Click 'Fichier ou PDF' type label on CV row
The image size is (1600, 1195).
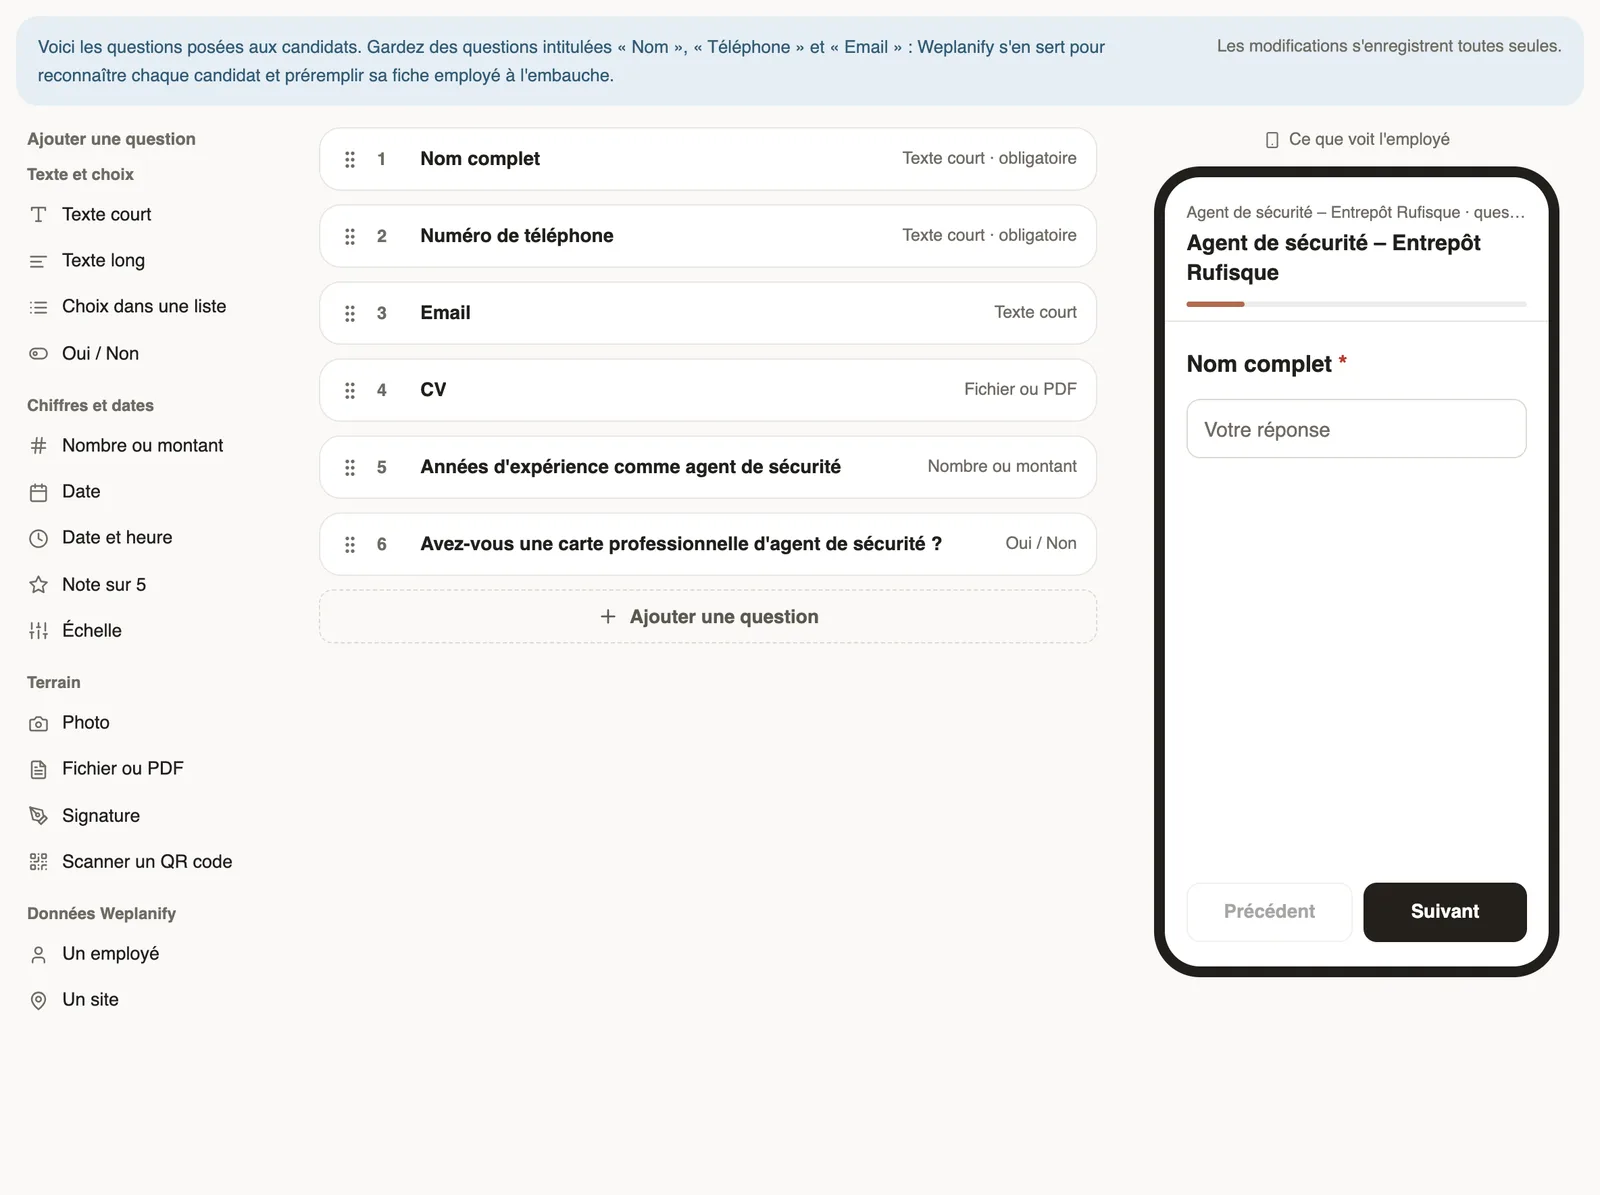tap(1020, 389)
